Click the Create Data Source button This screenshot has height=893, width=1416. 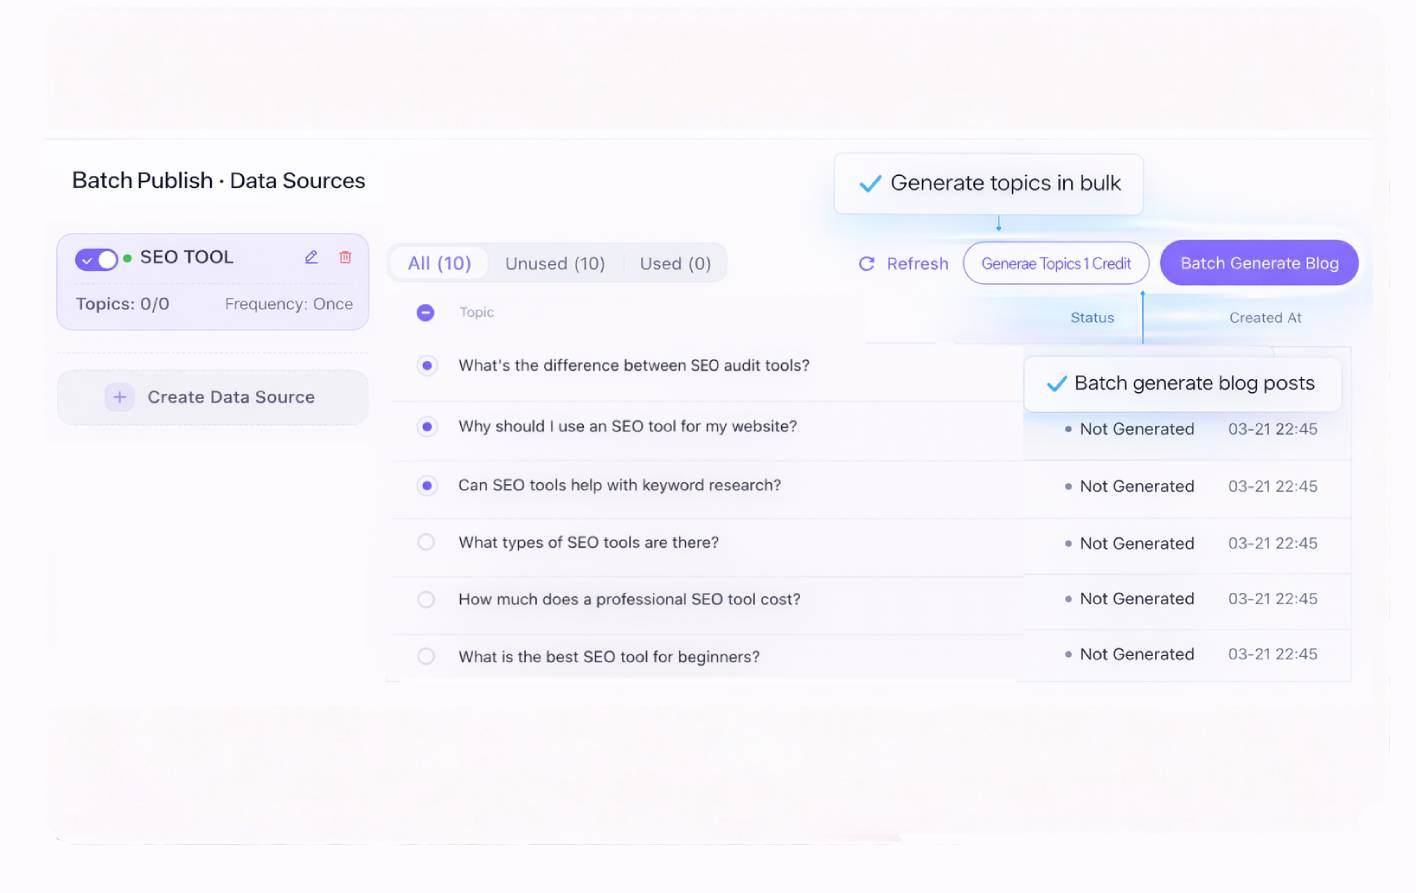click(213, 397)
